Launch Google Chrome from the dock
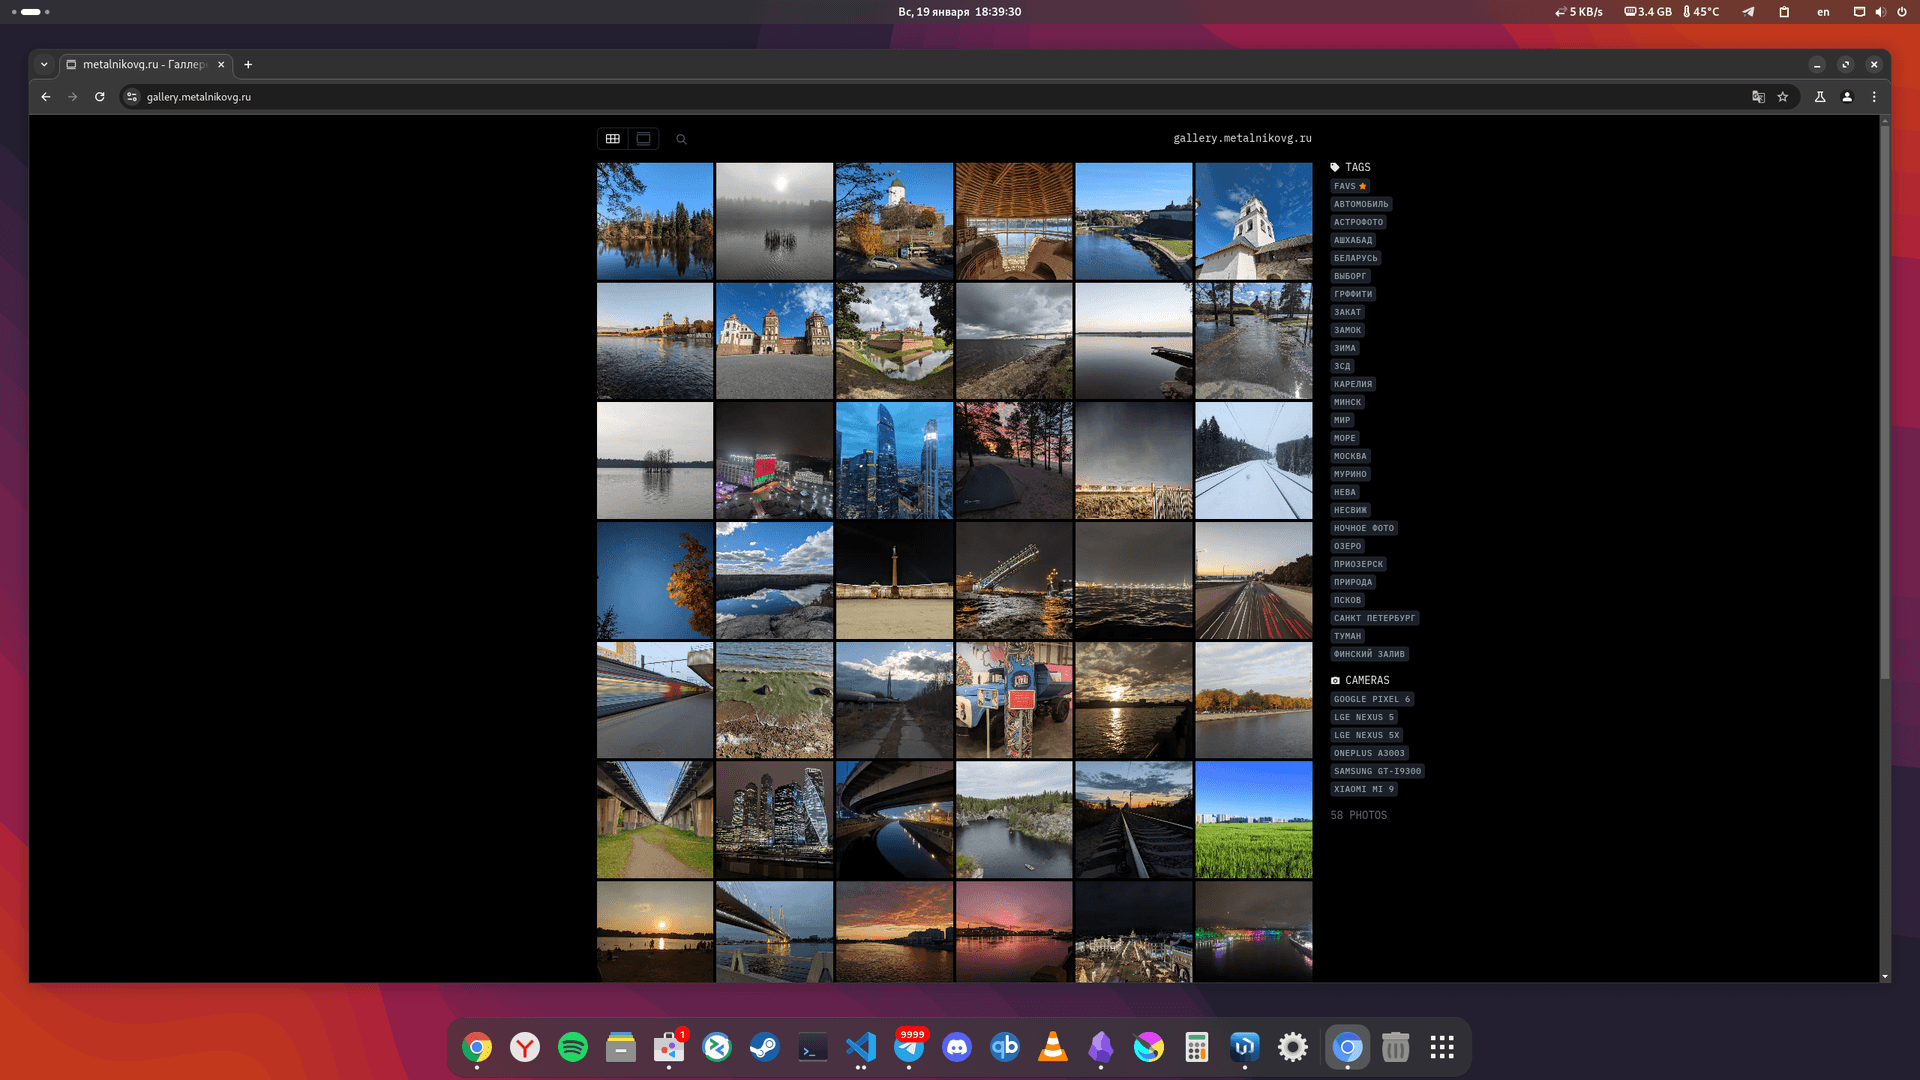The height and width of the screenshot is (1080, 1920). [x=477, y=1047]
